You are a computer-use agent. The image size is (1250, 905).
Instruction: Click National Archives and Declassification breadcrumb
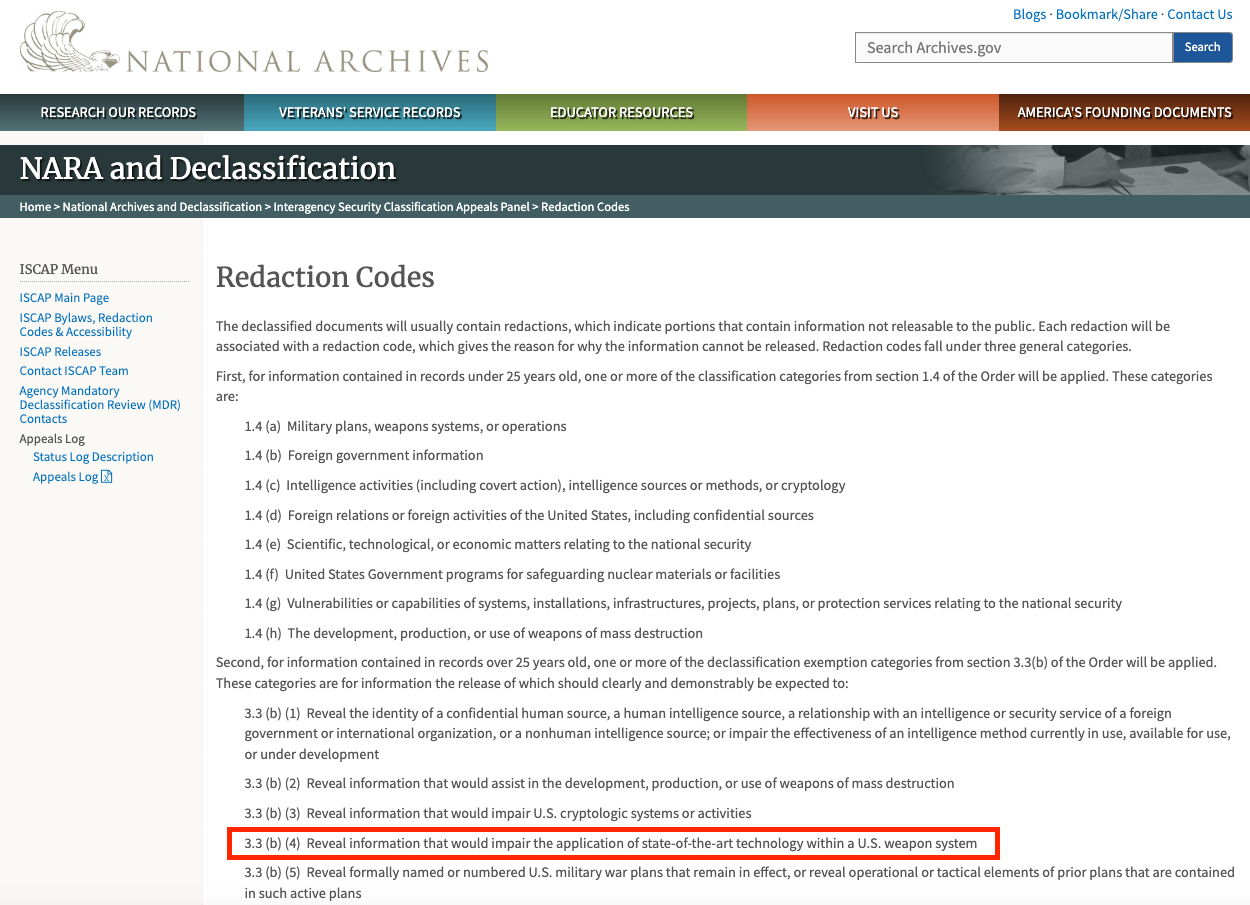tap(162, 207)
